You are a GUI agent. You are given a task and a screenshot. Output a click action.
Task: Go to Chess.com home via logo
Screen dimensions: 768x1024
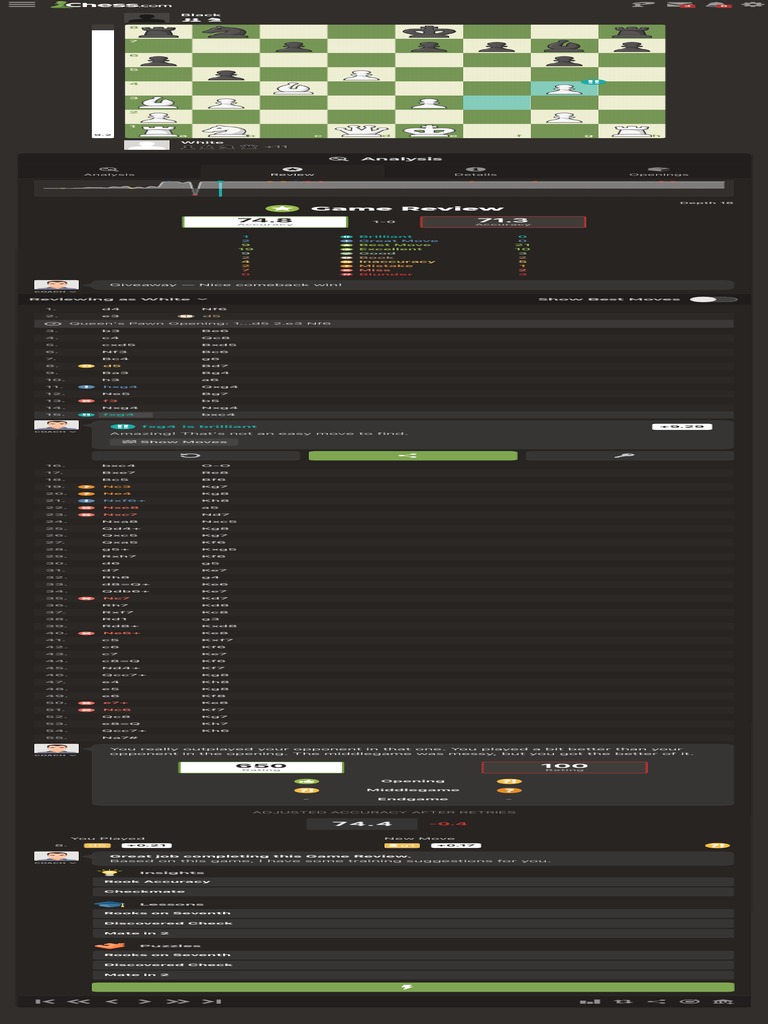coord(112,5)
